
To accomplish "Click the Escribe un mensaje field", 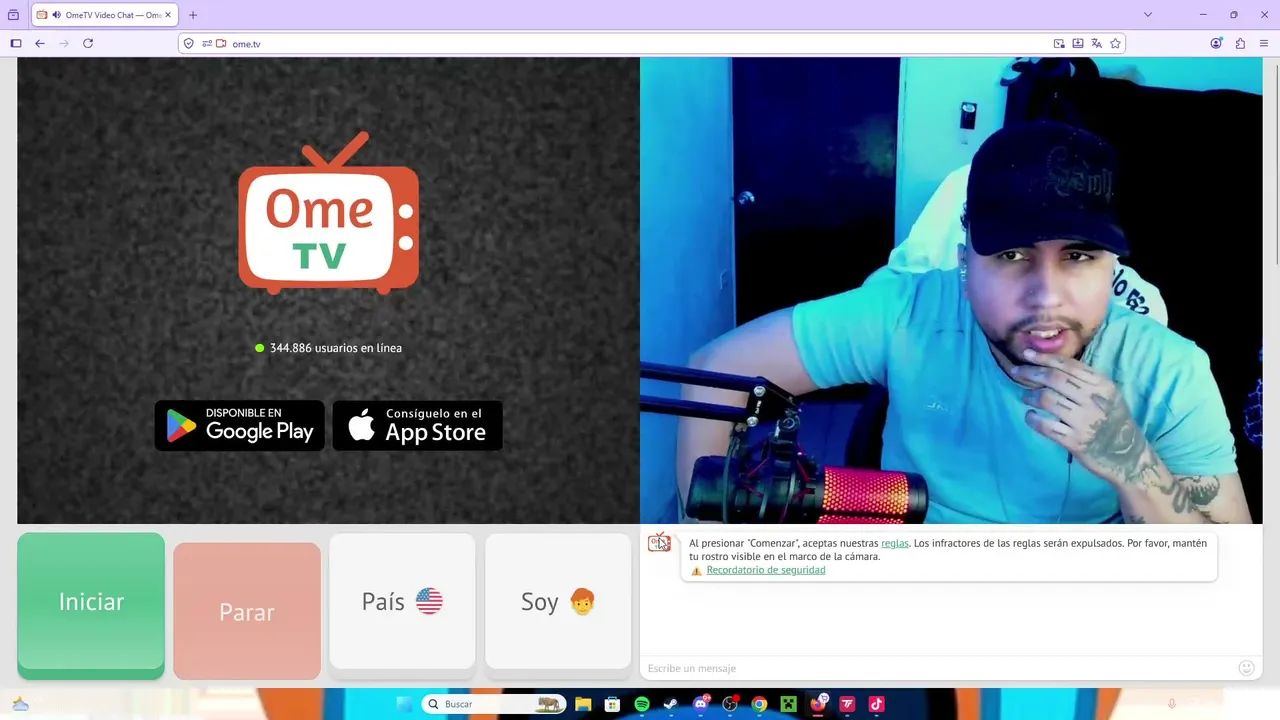I will pyautogui.click(x=938, y=668).
